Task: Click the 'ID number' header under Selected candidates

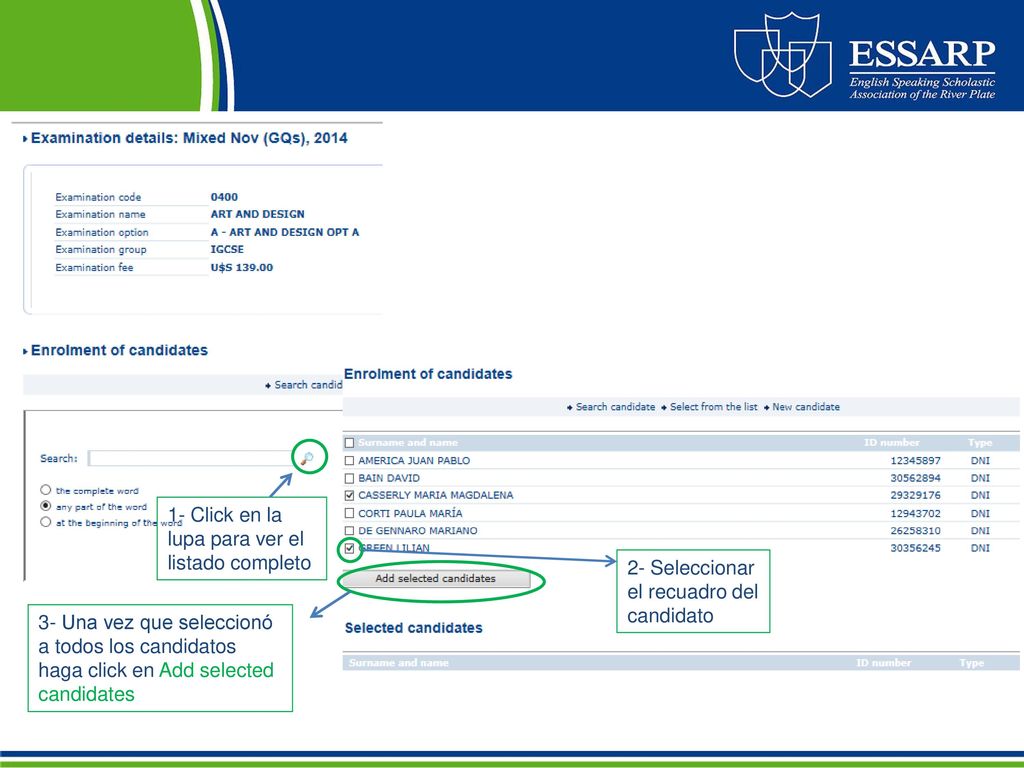Action: click(x=883, y=663)
